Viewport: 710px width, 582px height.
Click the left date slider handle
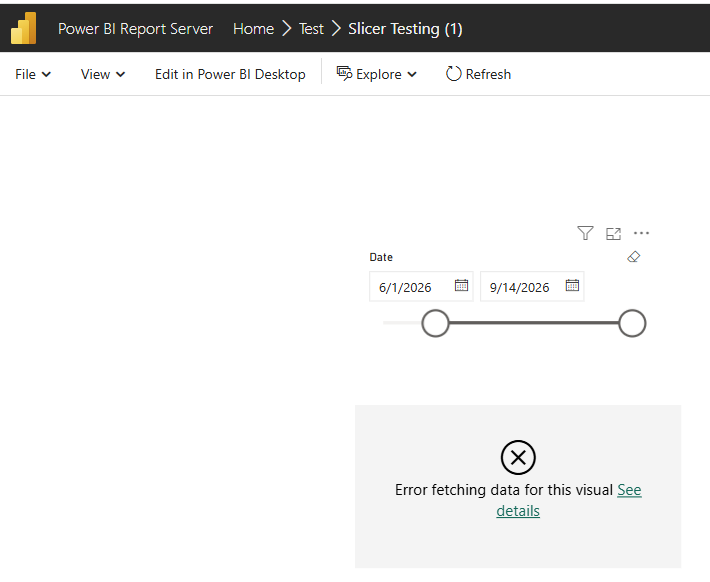pos(435,323)
